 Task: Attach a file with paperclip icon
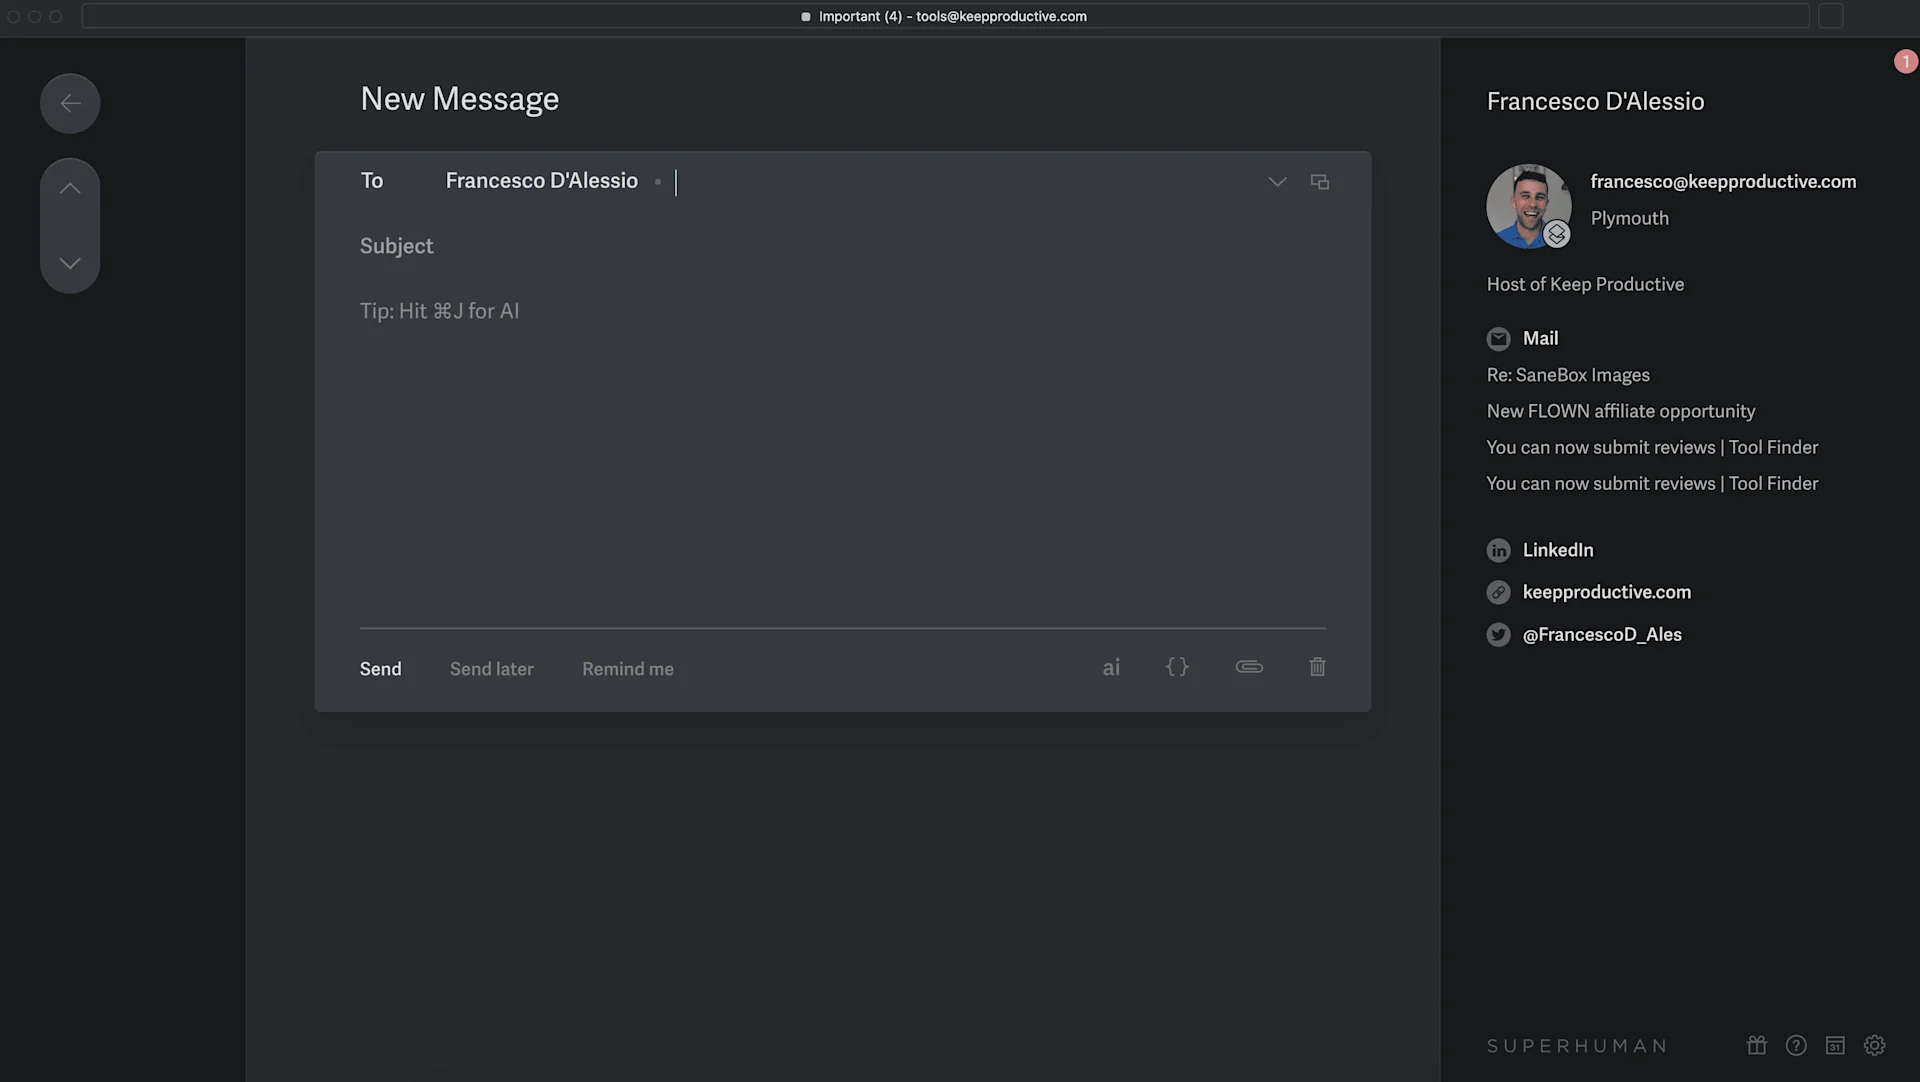click(1249, 667)
